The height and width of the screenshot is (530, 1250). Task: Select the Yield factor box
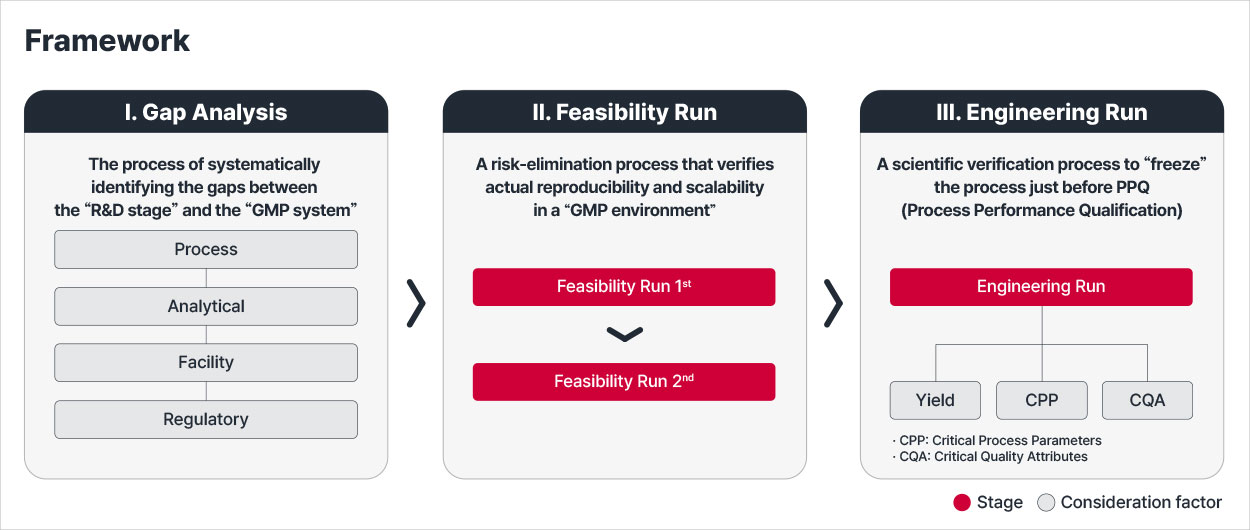click(x=935, y=400)
